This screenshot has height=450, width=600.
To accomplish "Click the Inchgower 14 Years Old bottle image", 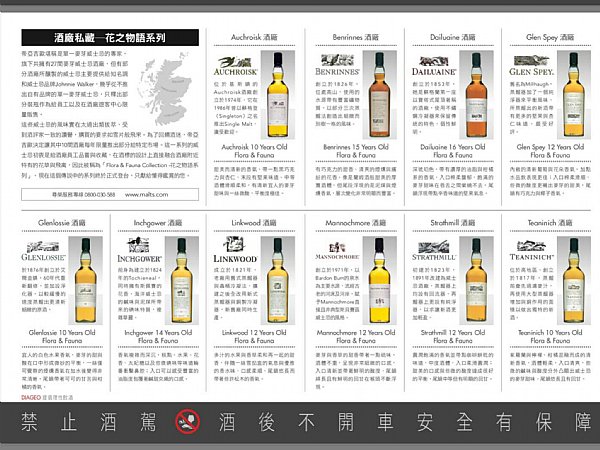I will [x=182, y=280].
